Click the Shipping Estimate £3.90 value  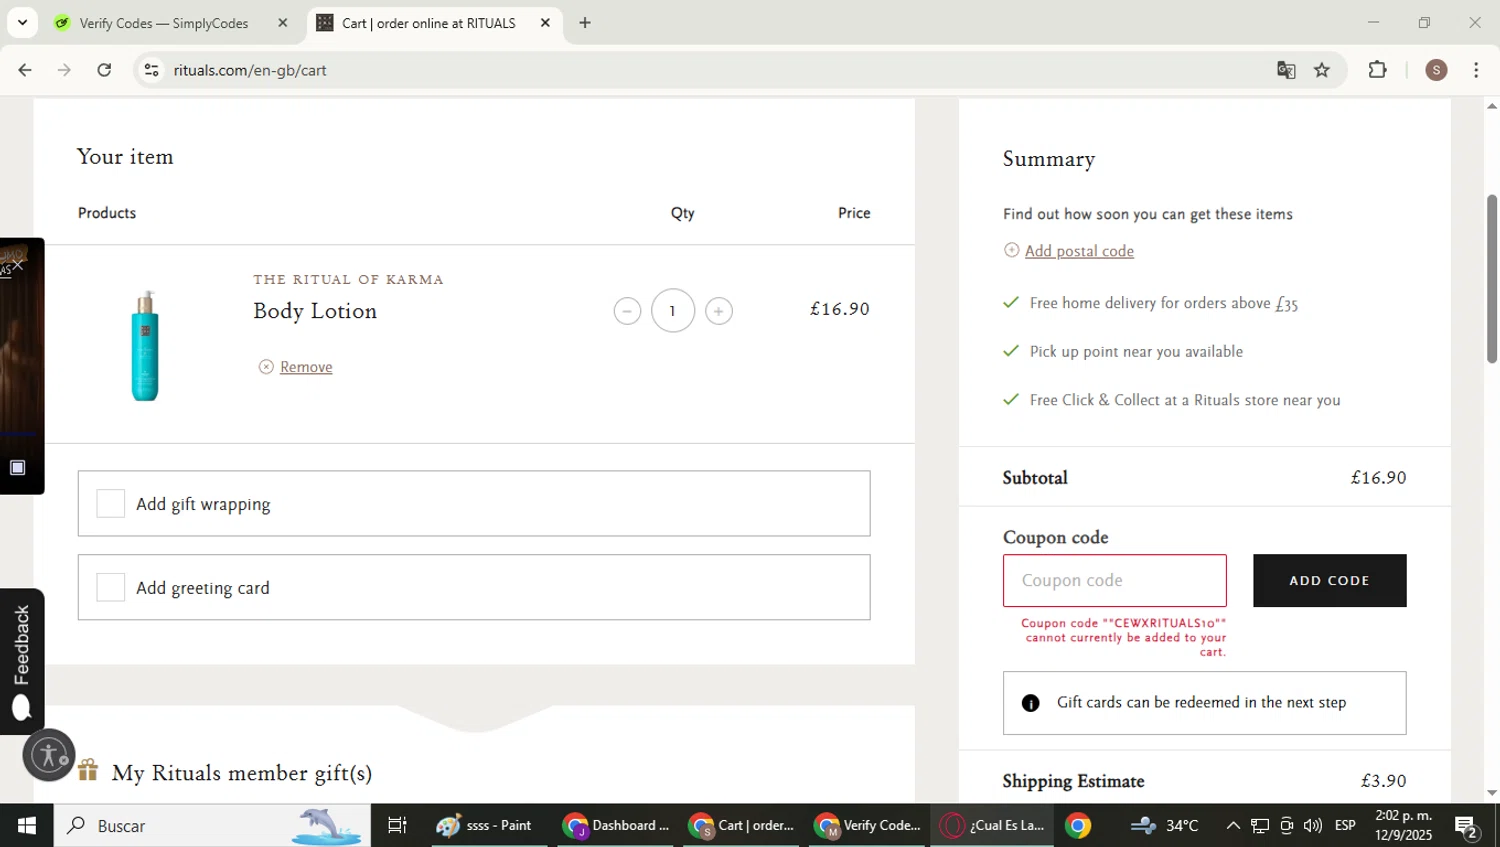(x=1383, y=781)
